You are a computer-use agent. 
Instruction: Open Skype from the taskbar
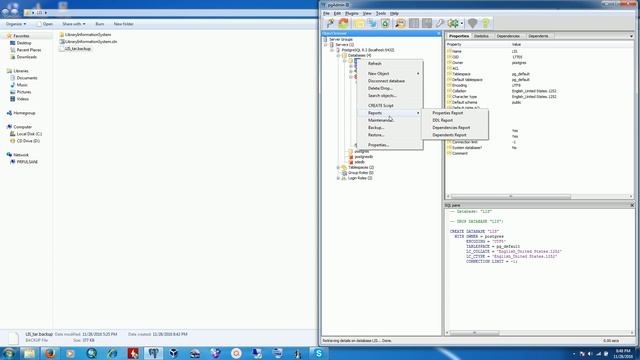[318, 353]
